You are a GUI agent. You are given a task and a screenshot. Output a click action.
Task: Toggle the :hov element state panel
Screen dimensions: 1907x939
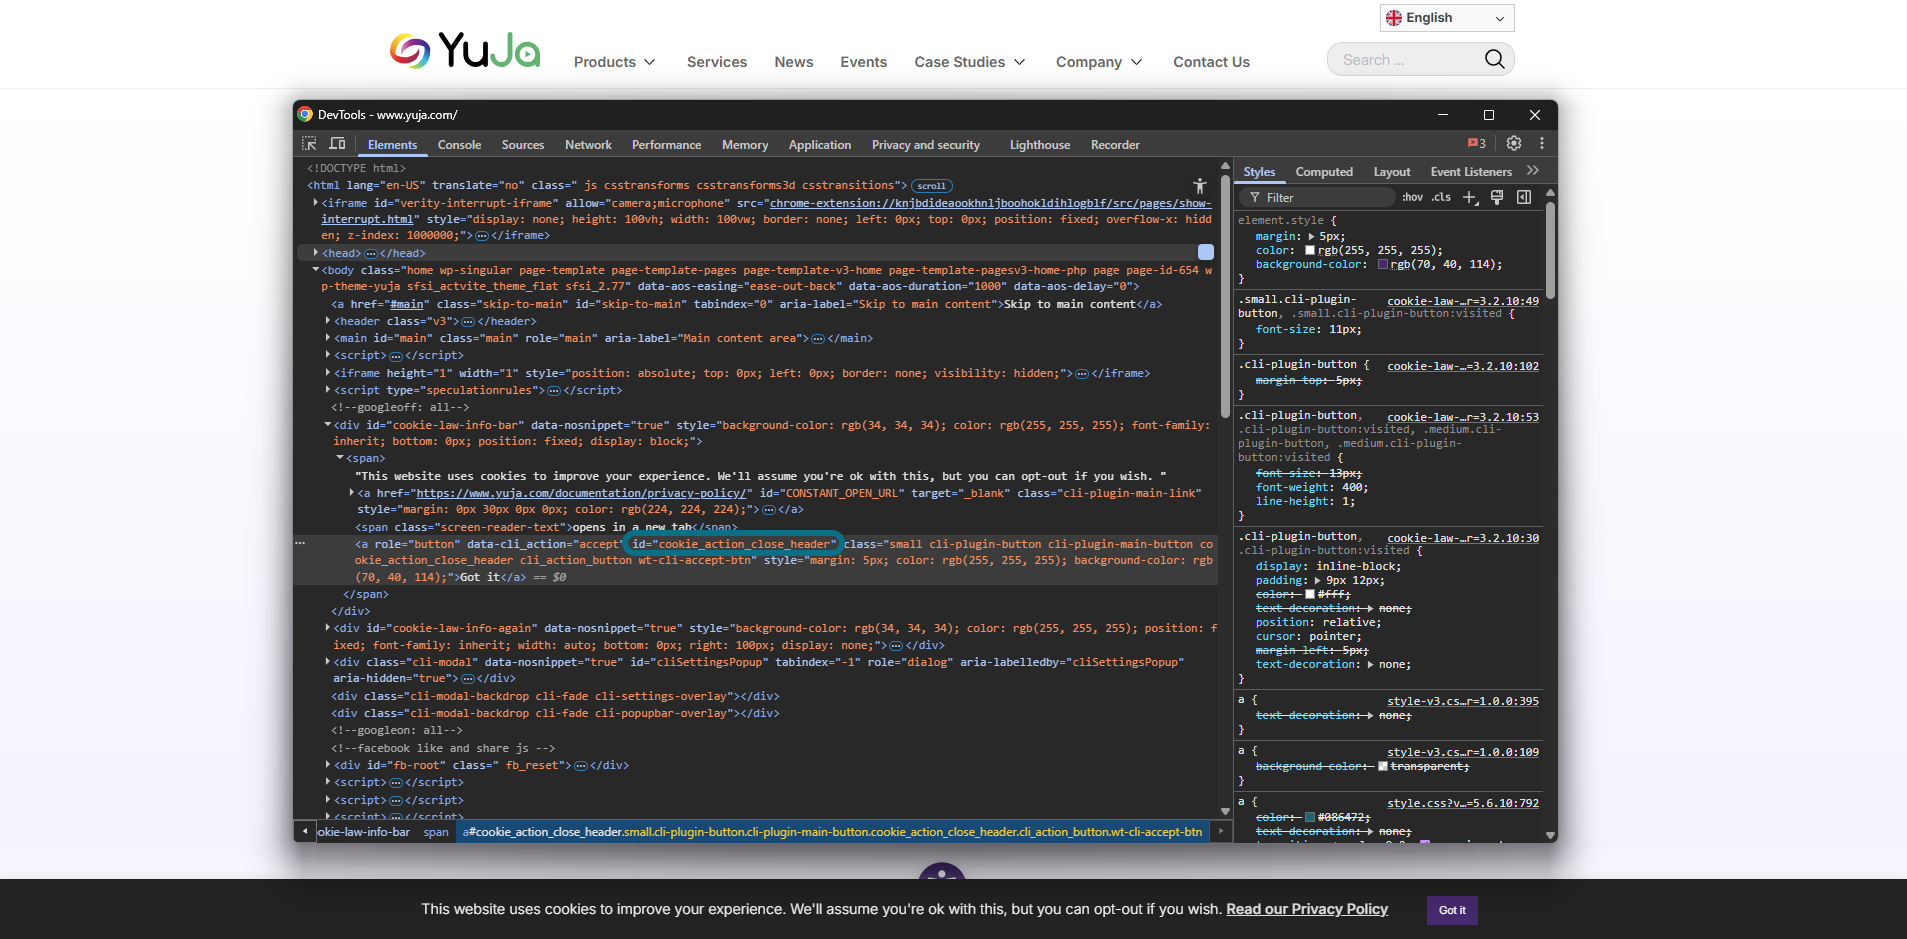pyautogui.click(x=1412, y=197)
